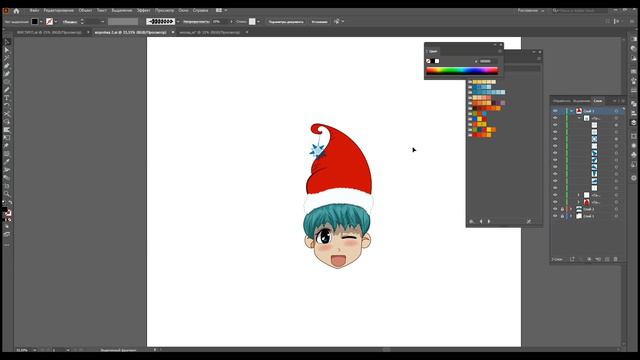Switch to the игрушка 2.ai document tab

click(x=130, y=32)
